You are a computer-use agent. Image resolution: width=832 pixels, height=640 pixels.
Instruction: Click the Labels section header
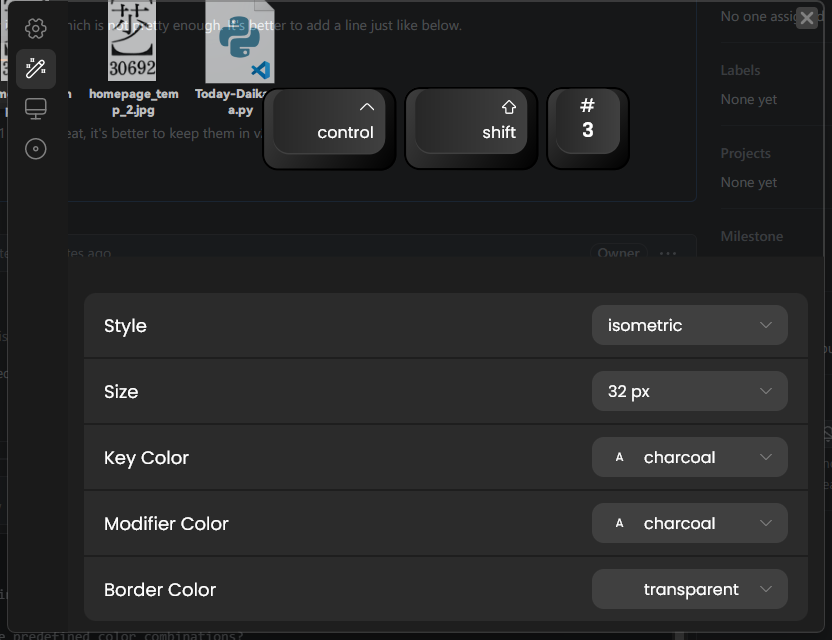[x=740, y=70]
